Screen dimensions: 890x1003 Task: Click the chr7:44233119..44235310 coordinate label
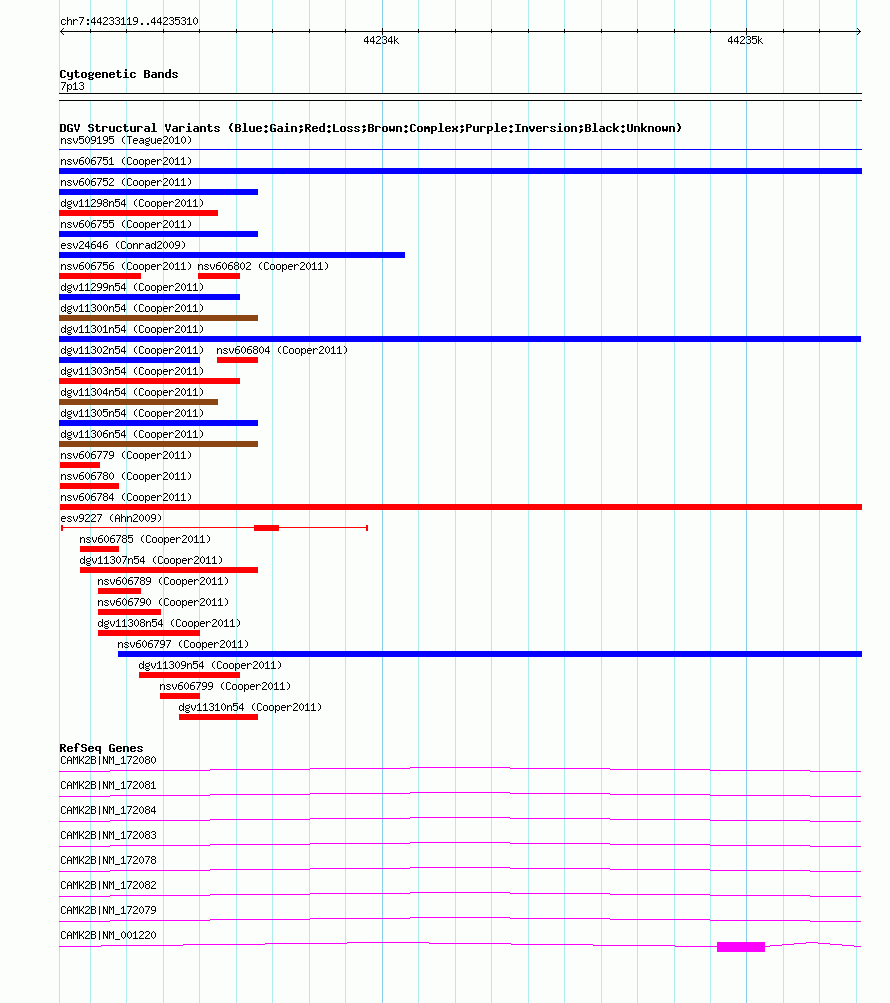(x=129, y=21)
